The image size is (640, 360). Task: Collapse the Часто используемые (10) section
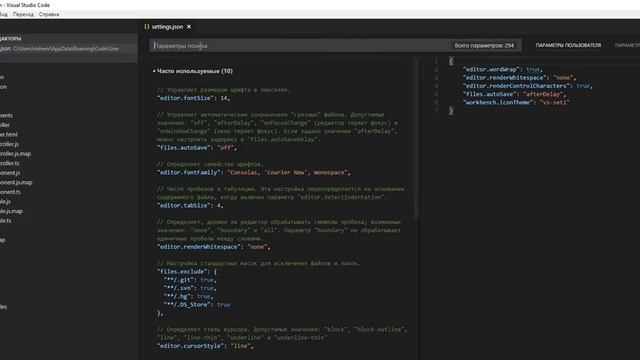click(x=193, y=71)
